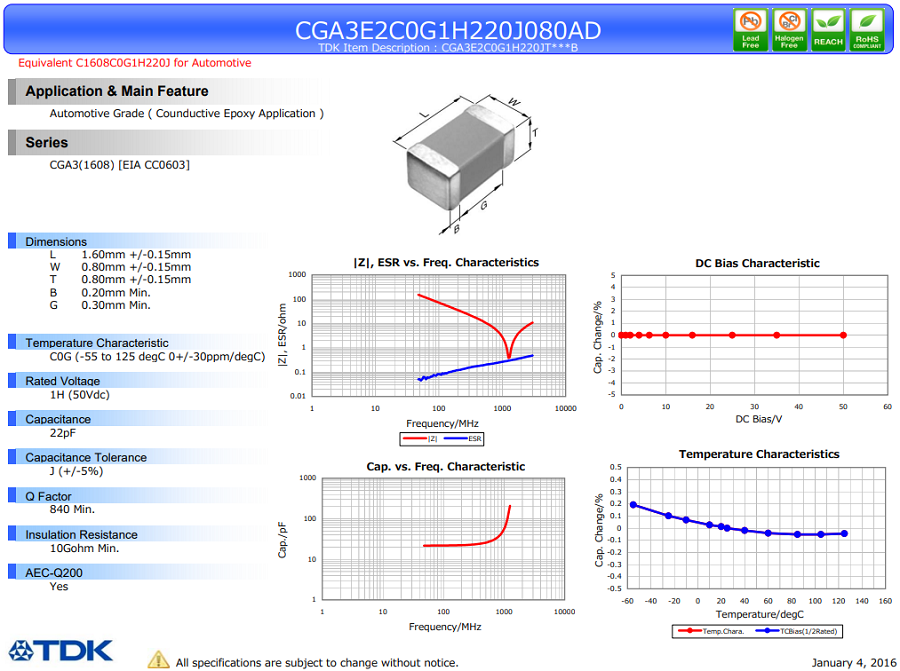Click the C0G (-55 to 125 degC) value
The height and width of the screenshot is (671, 900).
click(x=157, y=356)
